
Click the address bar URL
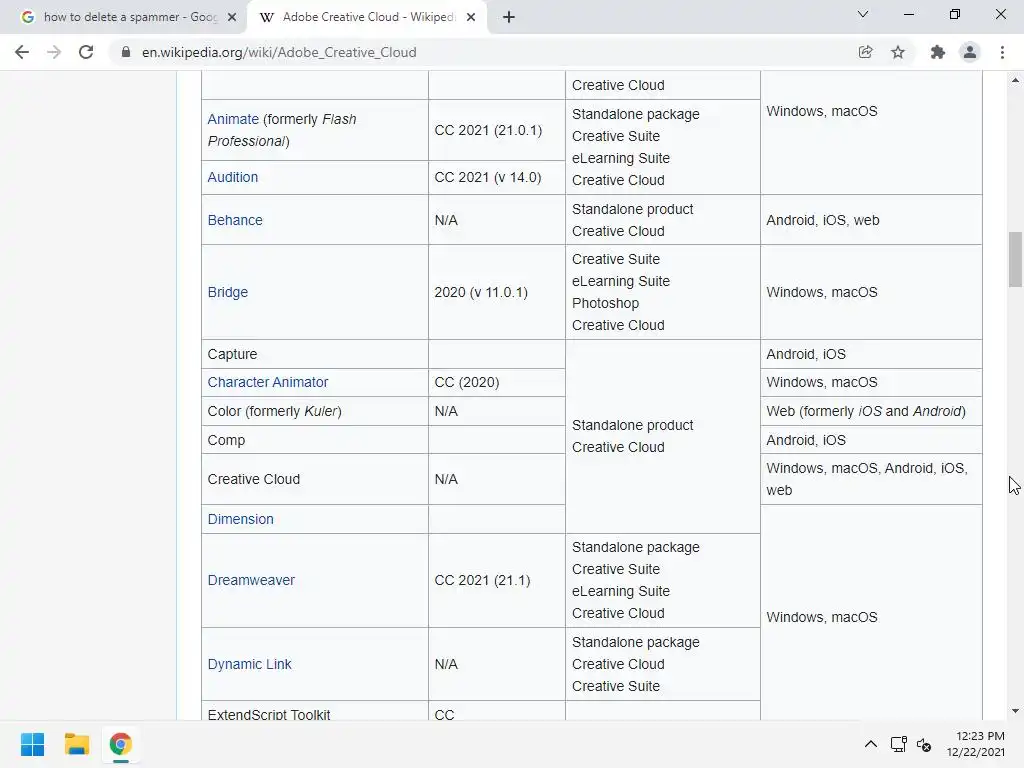279,52
